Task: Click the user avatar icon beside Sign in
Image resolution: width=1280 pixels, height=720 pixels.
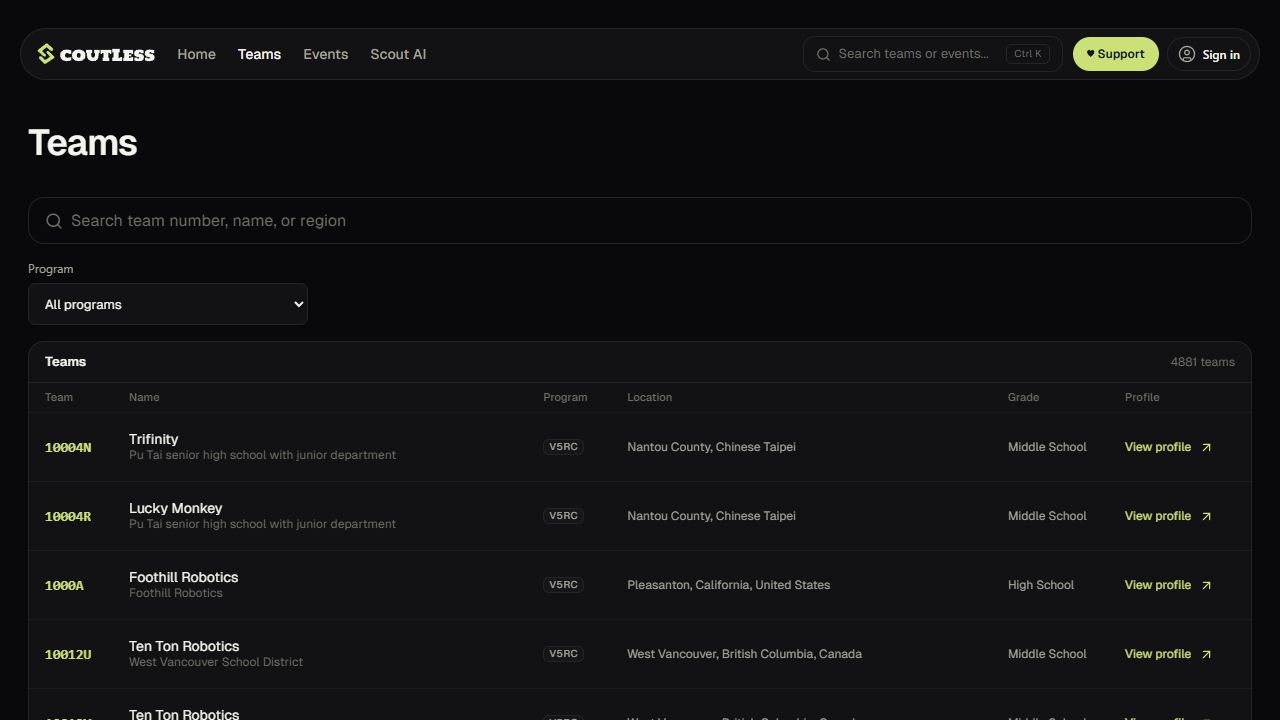Action: (x=1187, y=54)
